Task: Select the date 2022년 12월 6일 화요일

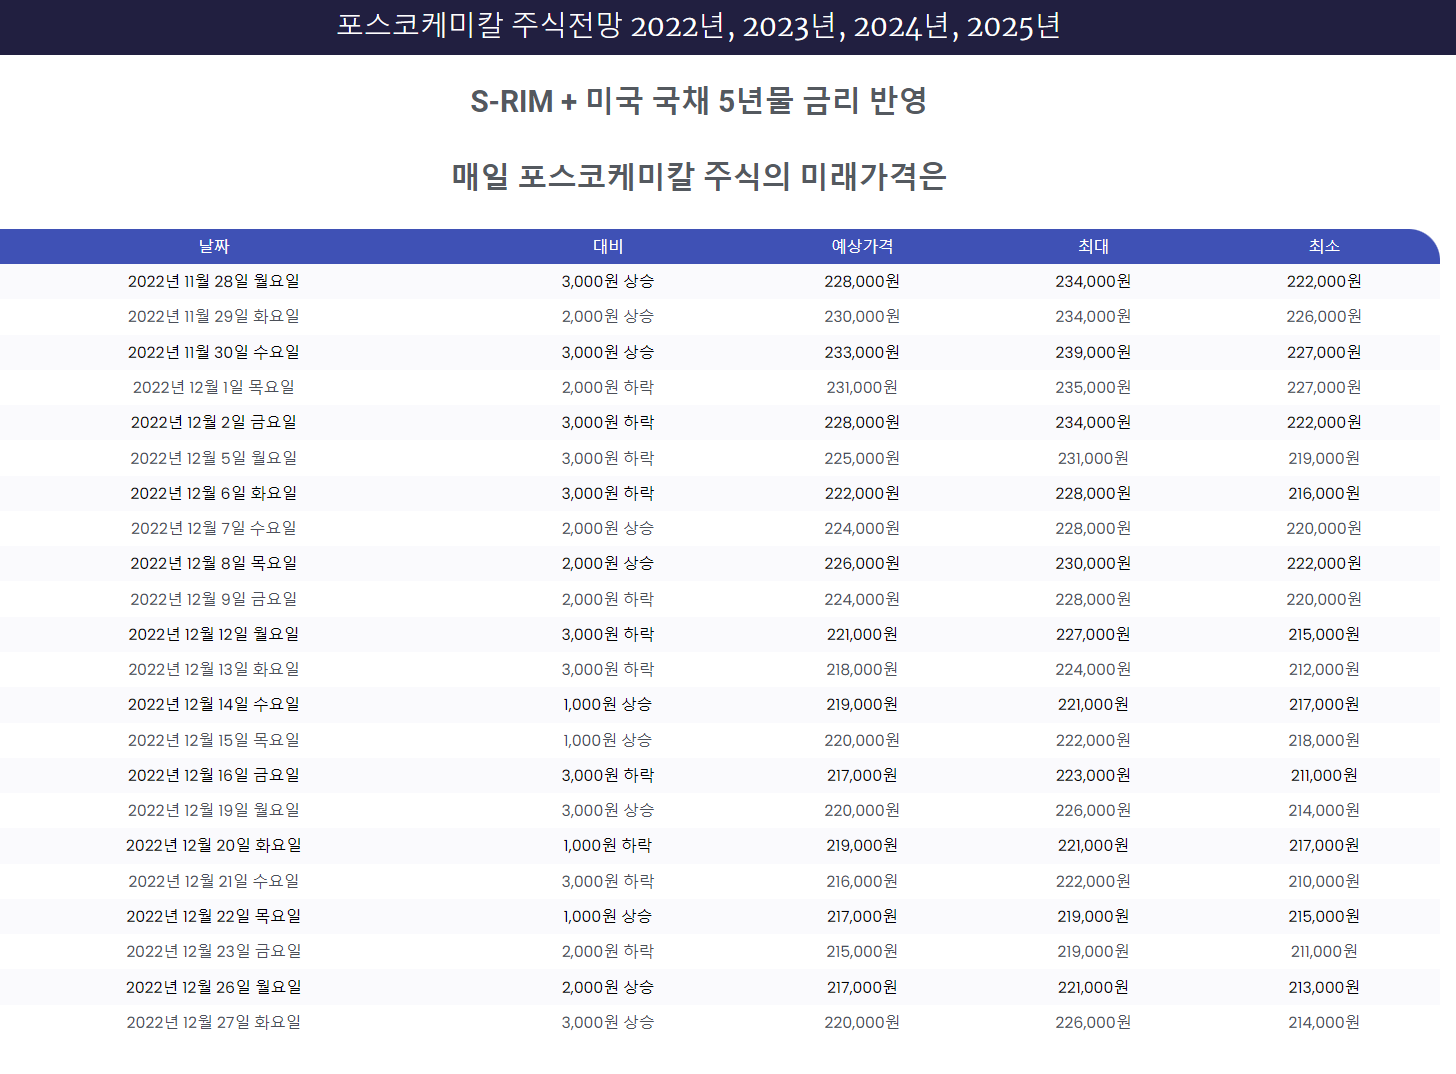Action: 214,493
